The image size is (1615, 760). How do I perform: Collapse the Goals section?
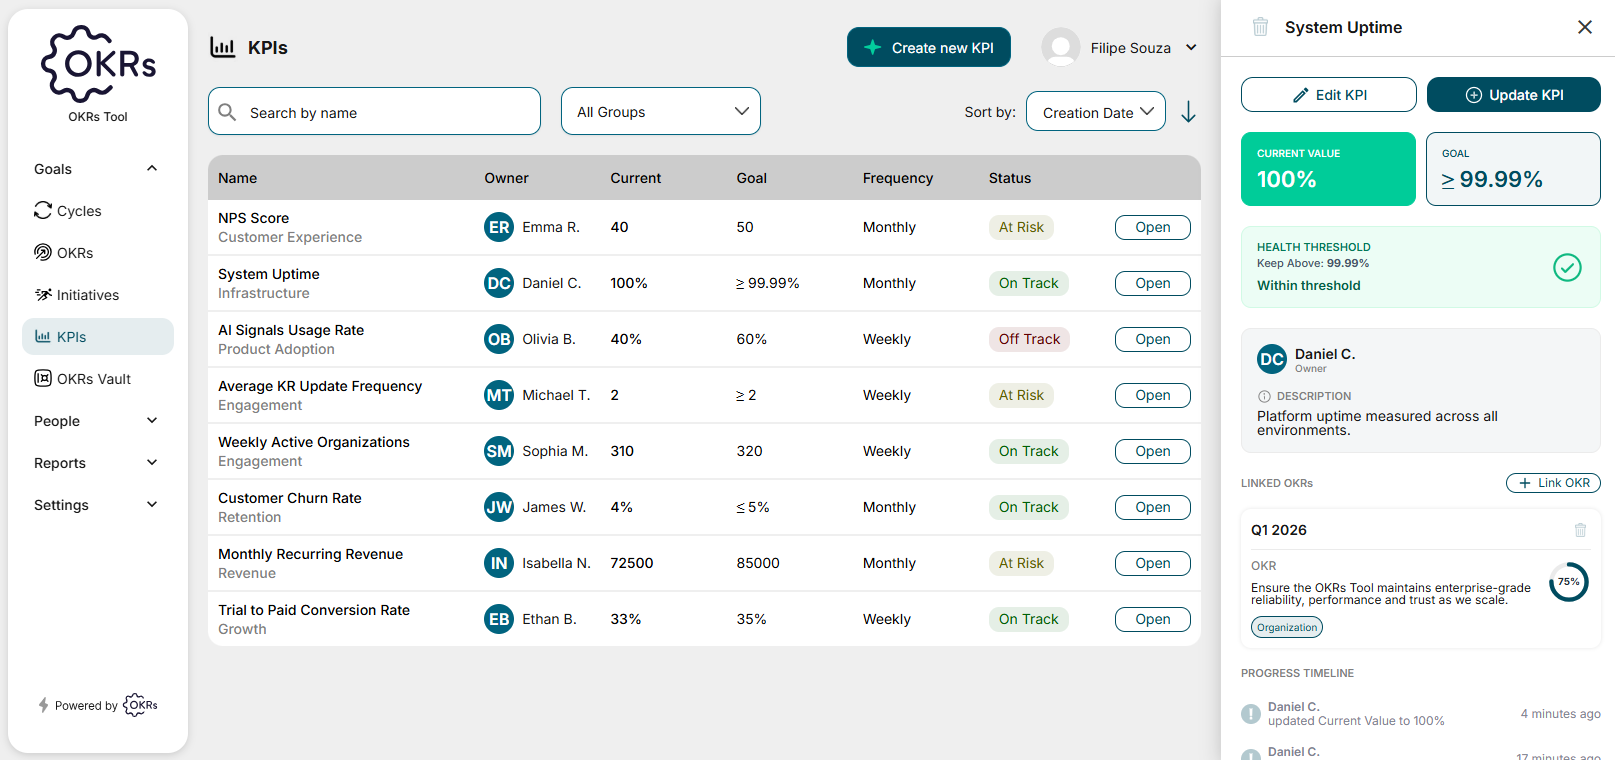click(152, 168)
